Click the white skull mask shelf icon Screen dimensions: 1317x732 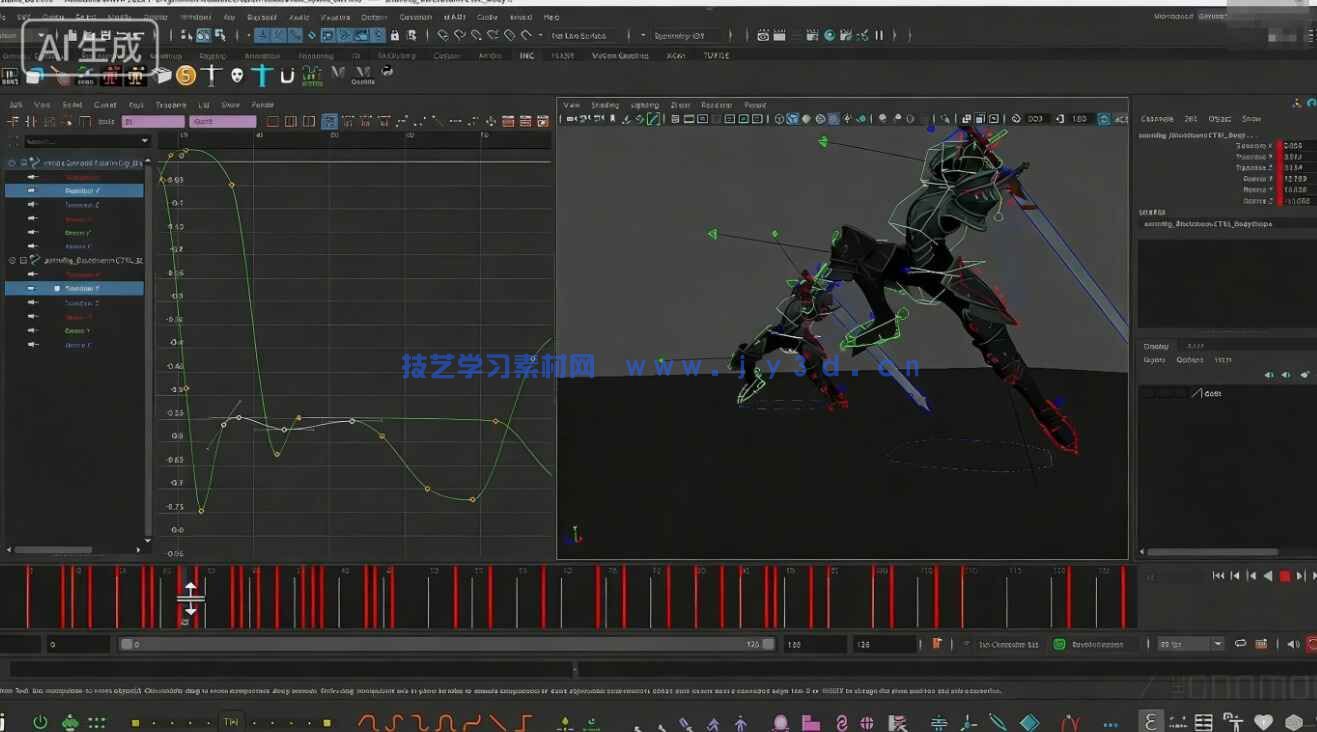[x=237, y=75]
